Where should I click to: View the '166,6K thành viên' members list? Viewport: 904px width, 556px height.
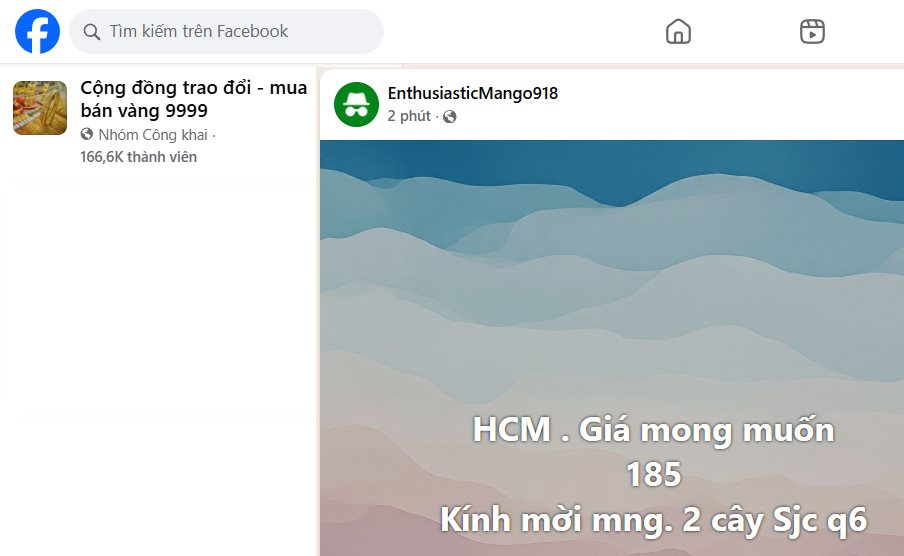click(x=138, y=157)
